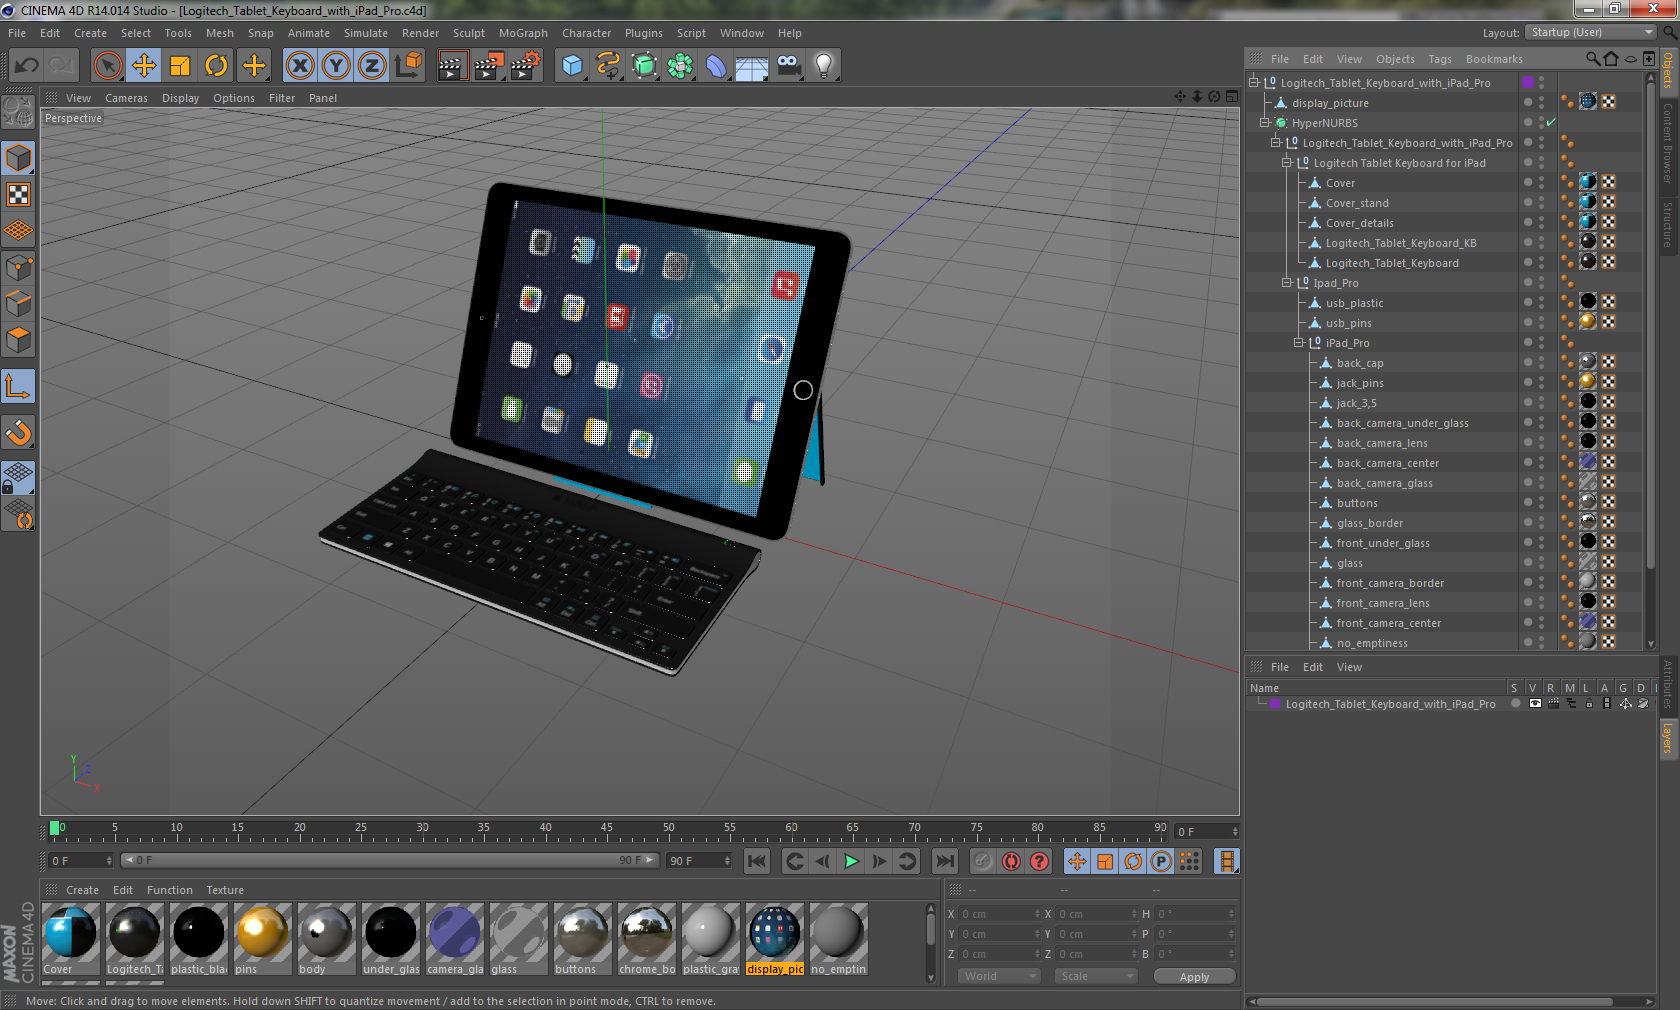Open Material Manager Create menu
Image resolution: width=1680 pixels, height=1010 pixels.
point(82,890)
